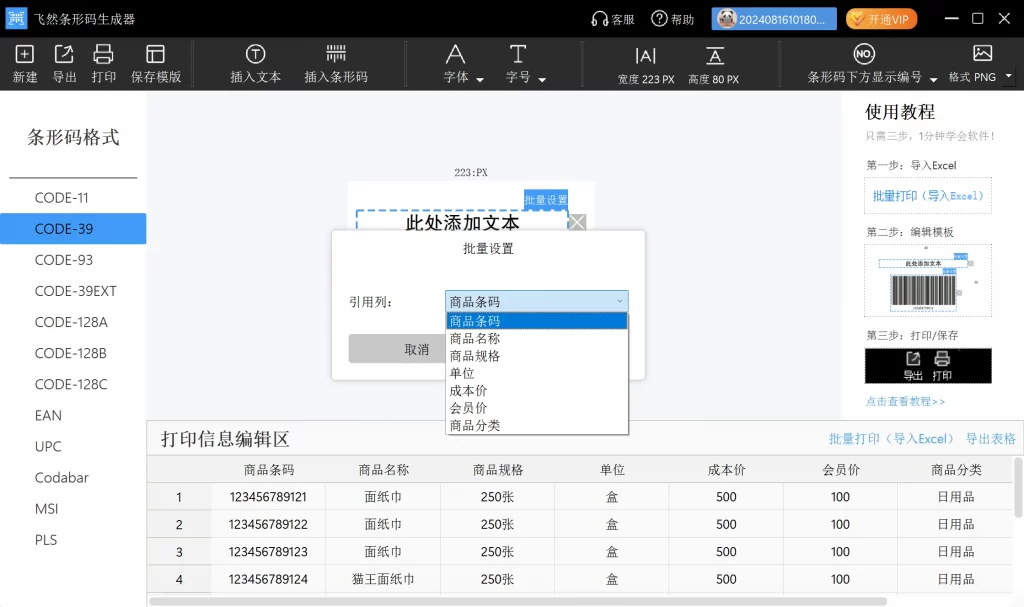Viewport: 1024px width, 607px height.
Task: Choose 商品规格 in the dropdown list
Action: coord(536,356)
